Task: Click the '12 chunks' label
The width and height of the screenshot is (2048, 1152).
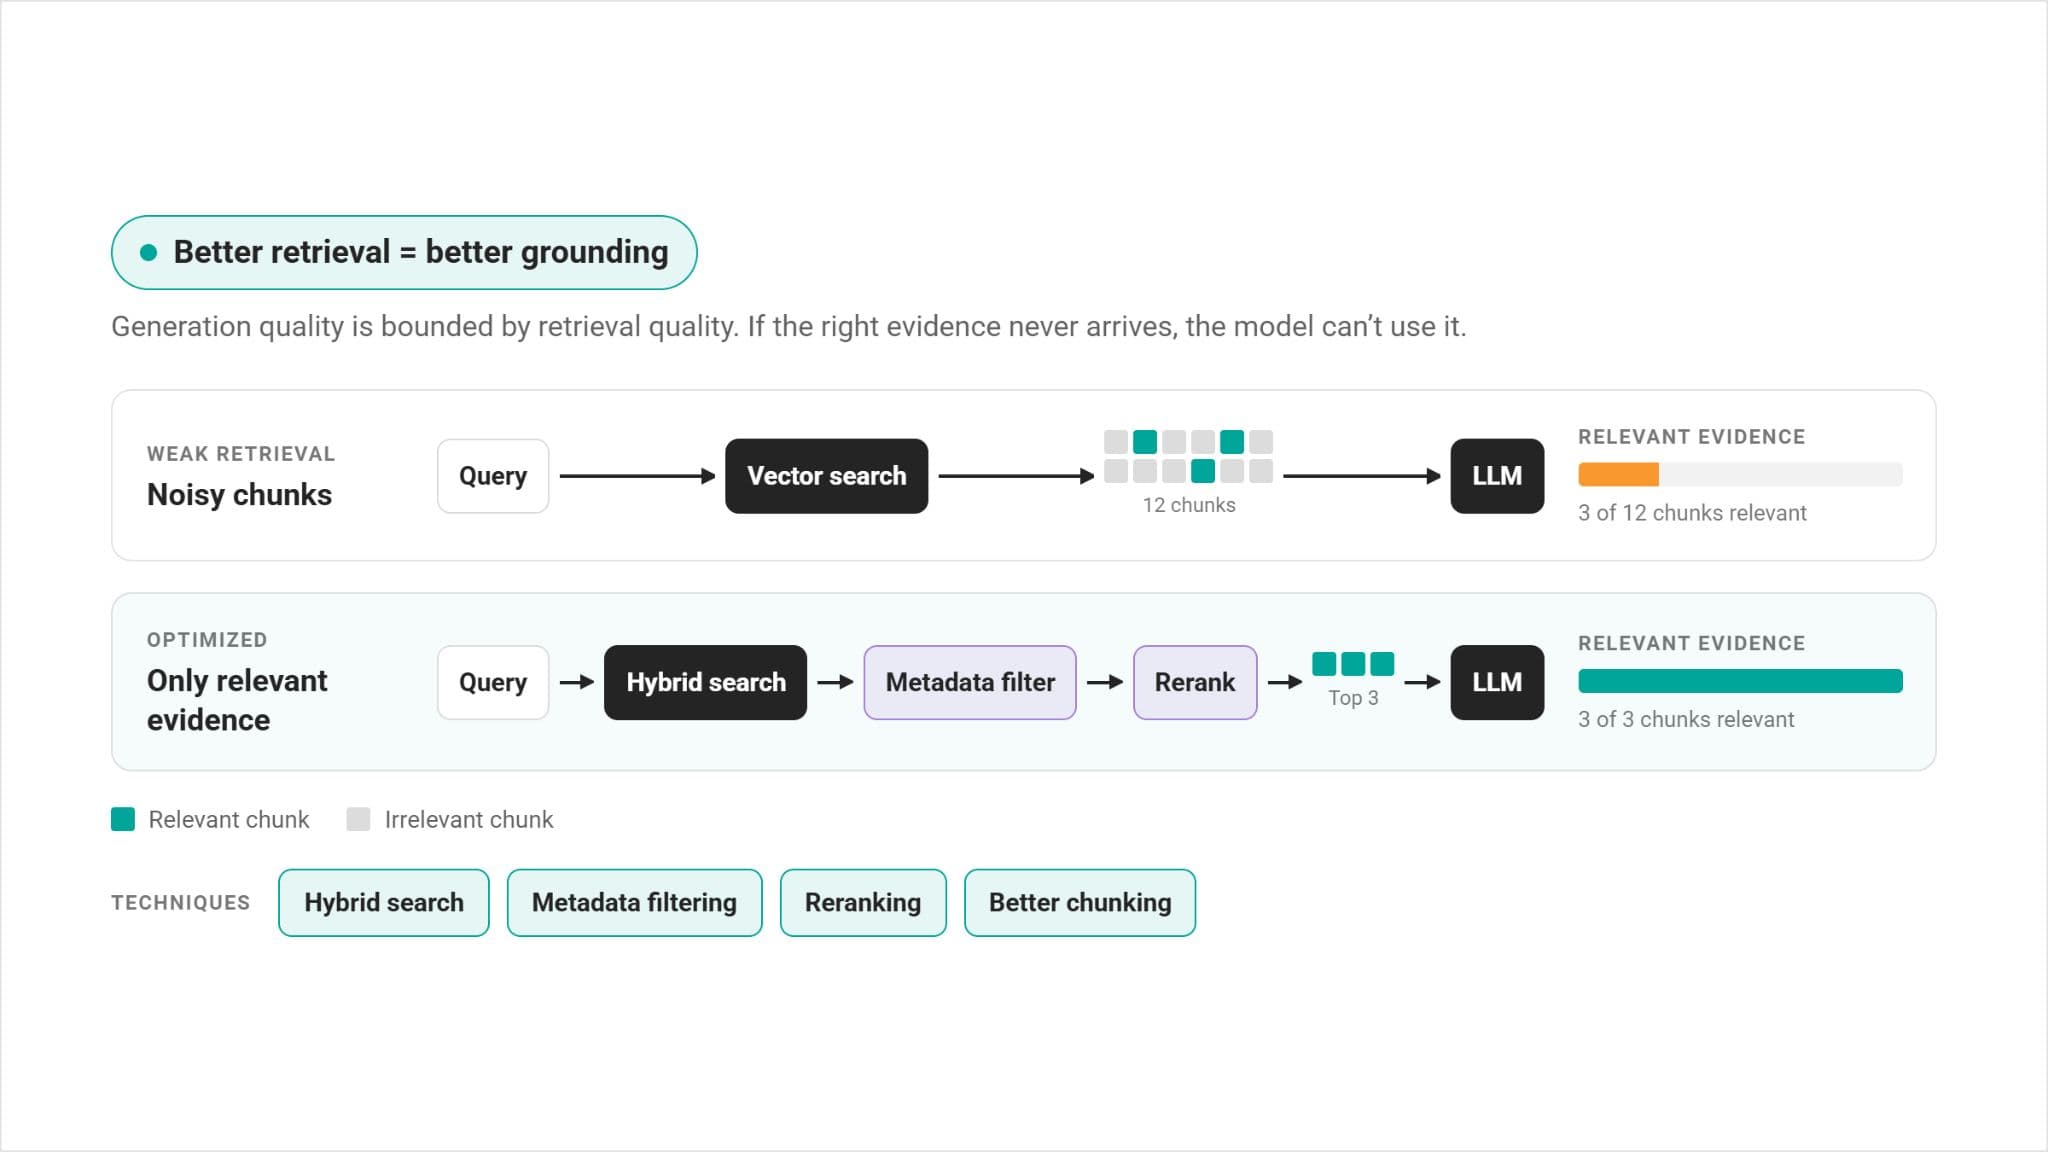Action: (x=1189, y=505)
